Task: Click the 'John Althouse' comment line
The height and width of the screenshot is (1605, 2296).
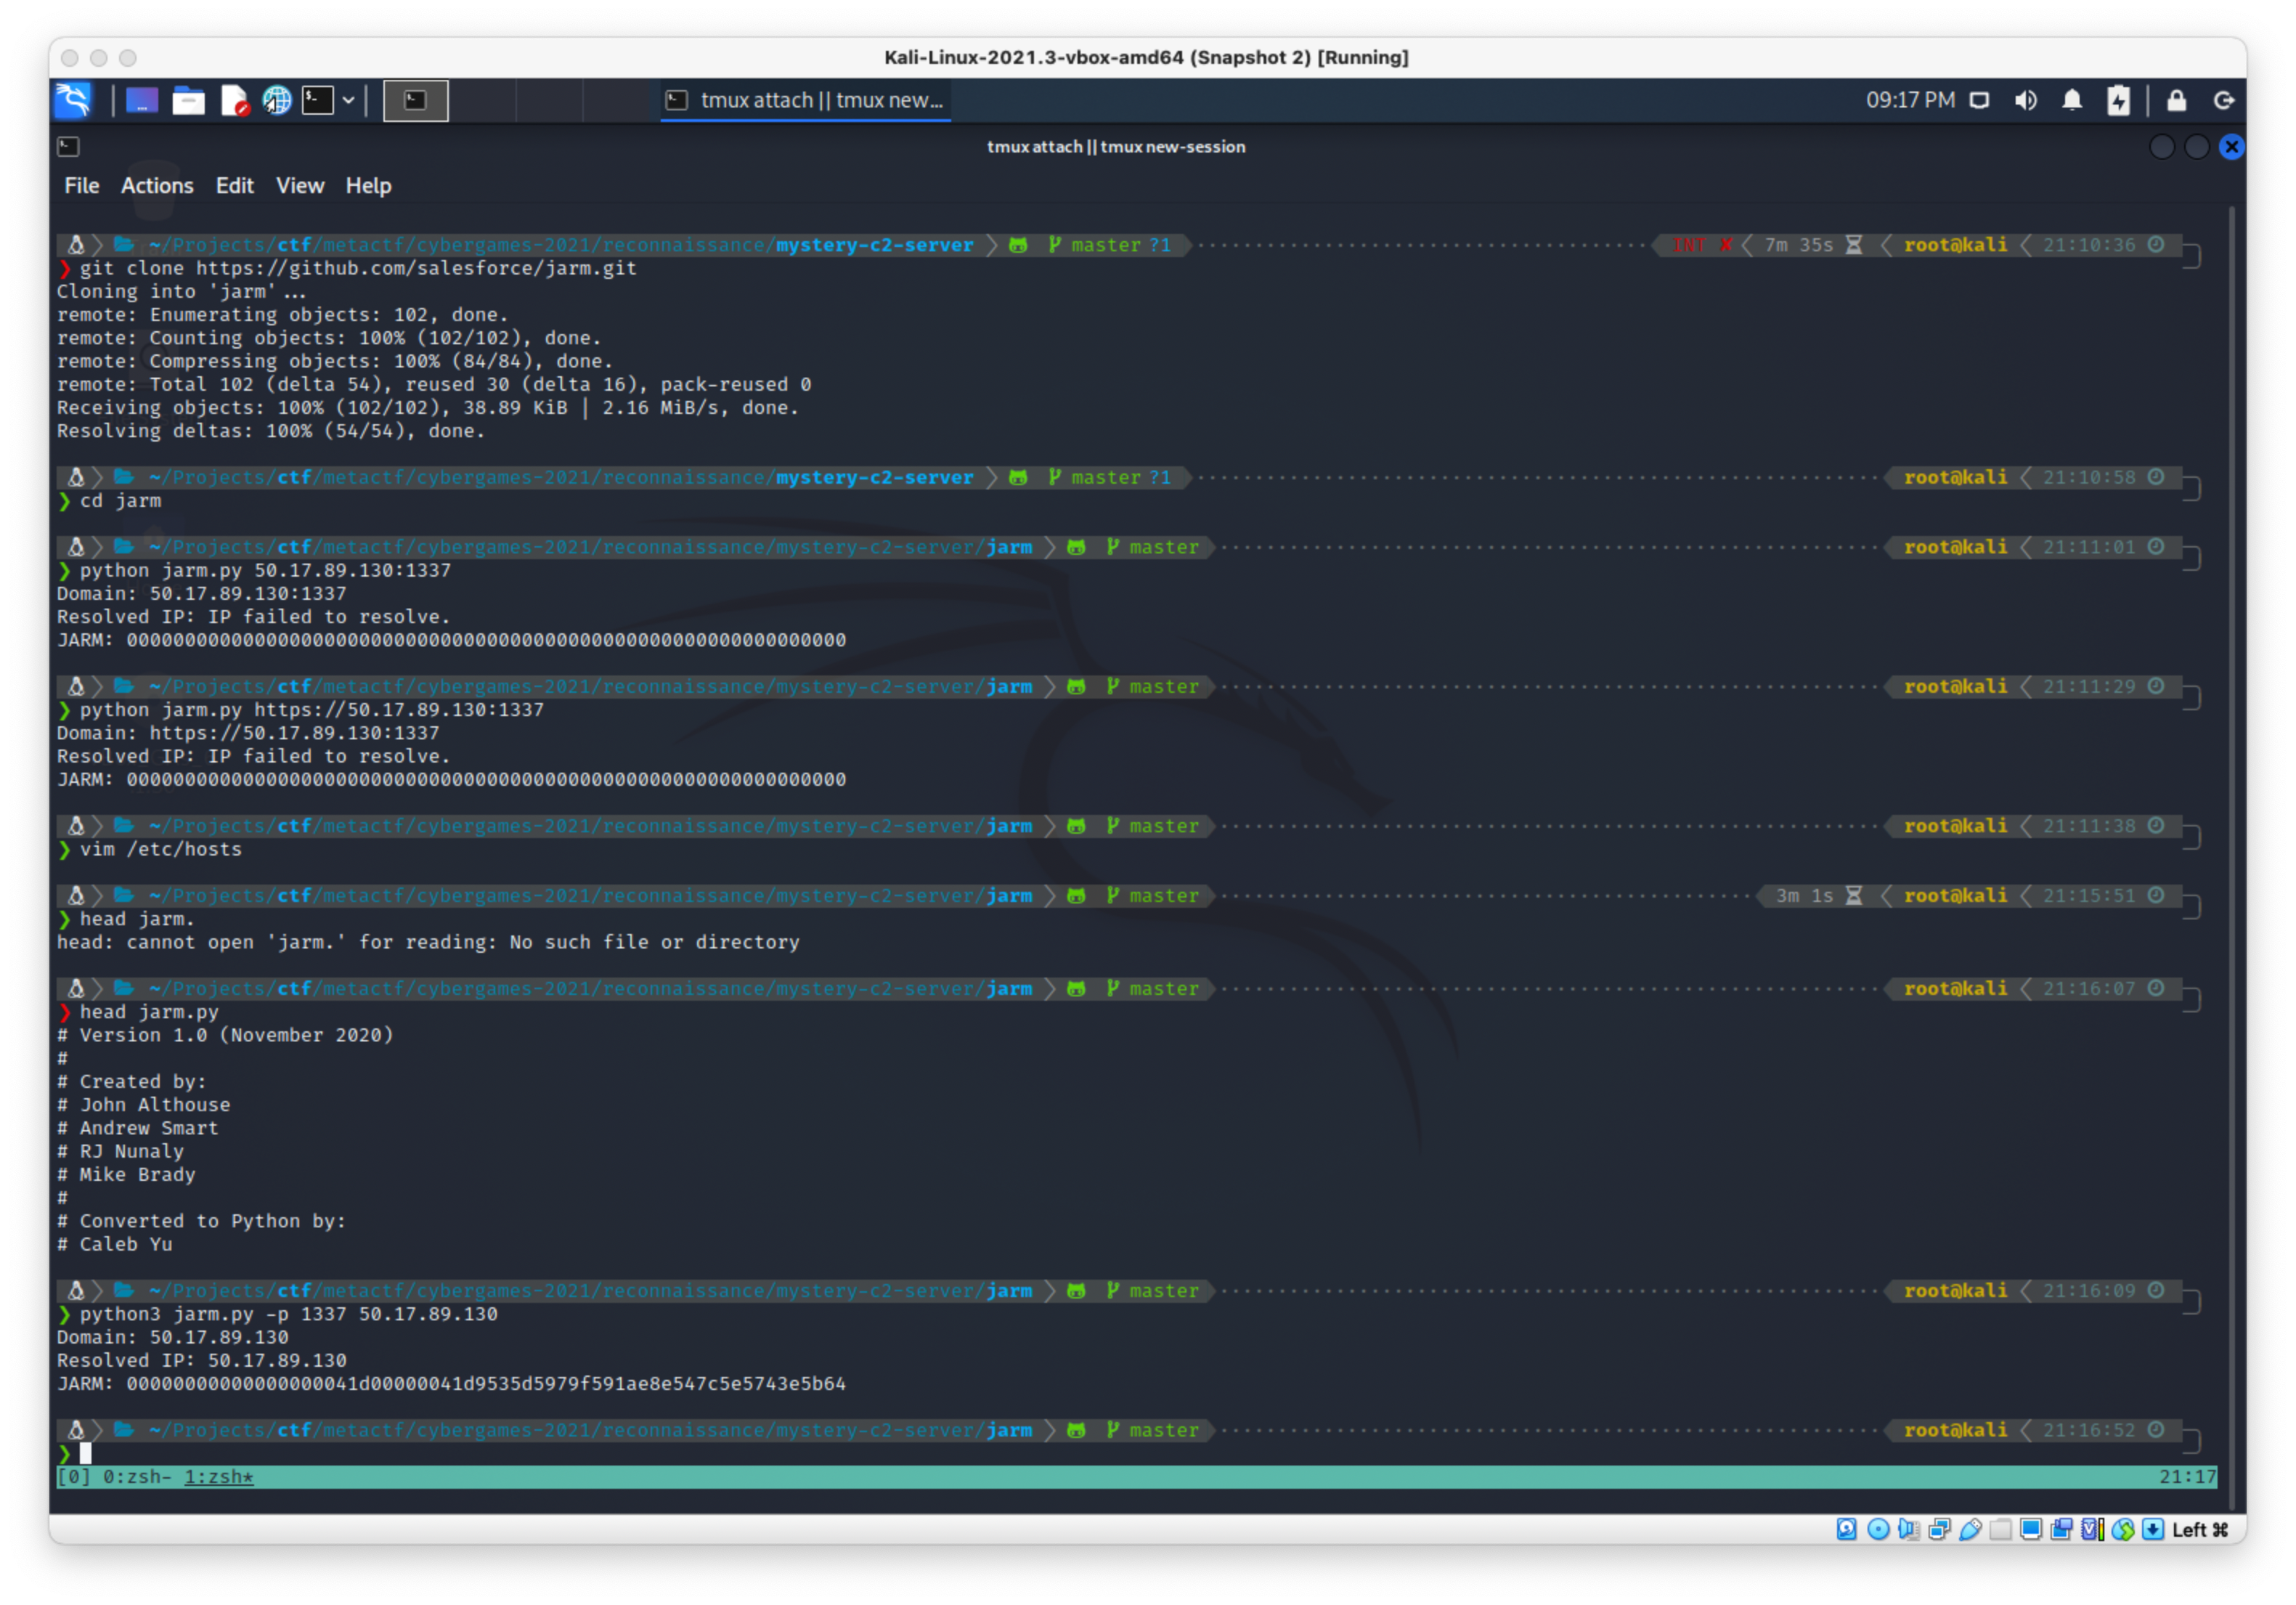Action: (x=144, y=1105)
